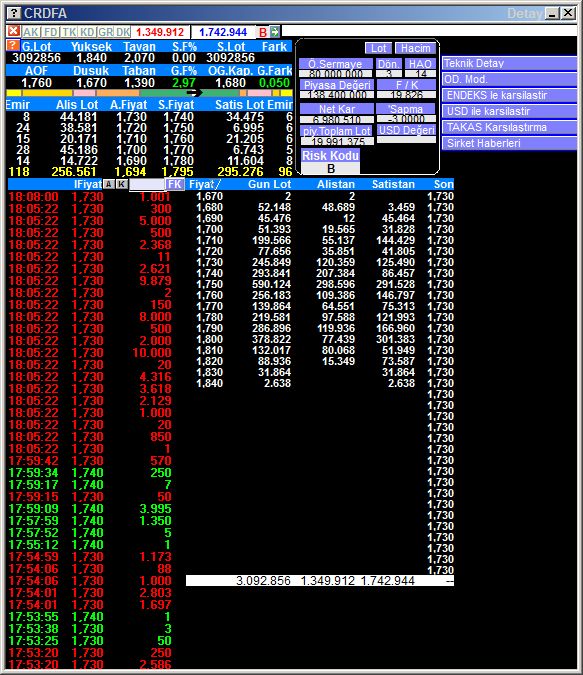The height and width of the screenshot is (675, 583).
Task: Open the AK toolbar button
Action: (x=31, y=32)
